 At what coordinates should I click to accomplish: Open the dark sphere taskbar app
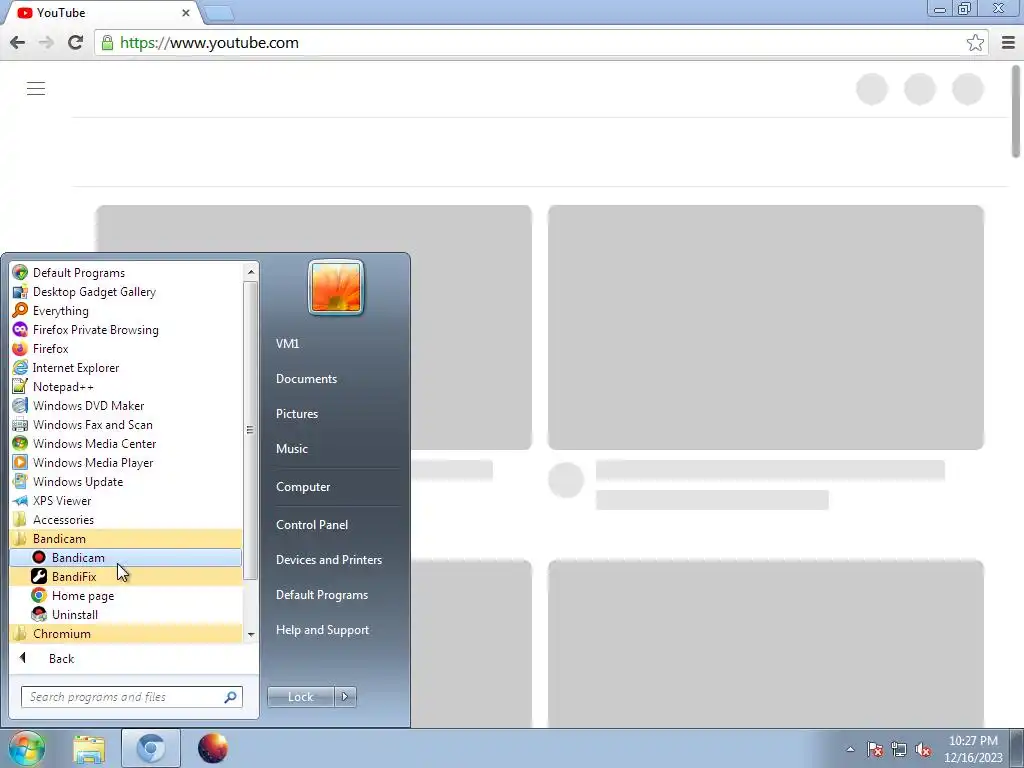pyautogui.click(x=212, y=748)
